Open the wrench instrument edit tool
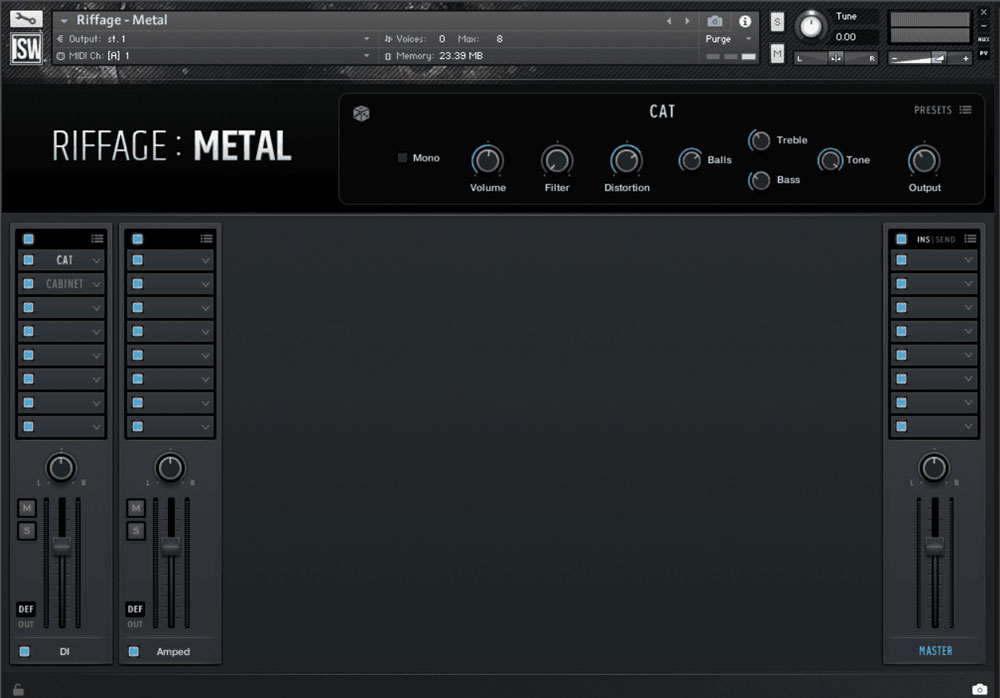This screenshot has width=1000, height=698. [26, 18]
